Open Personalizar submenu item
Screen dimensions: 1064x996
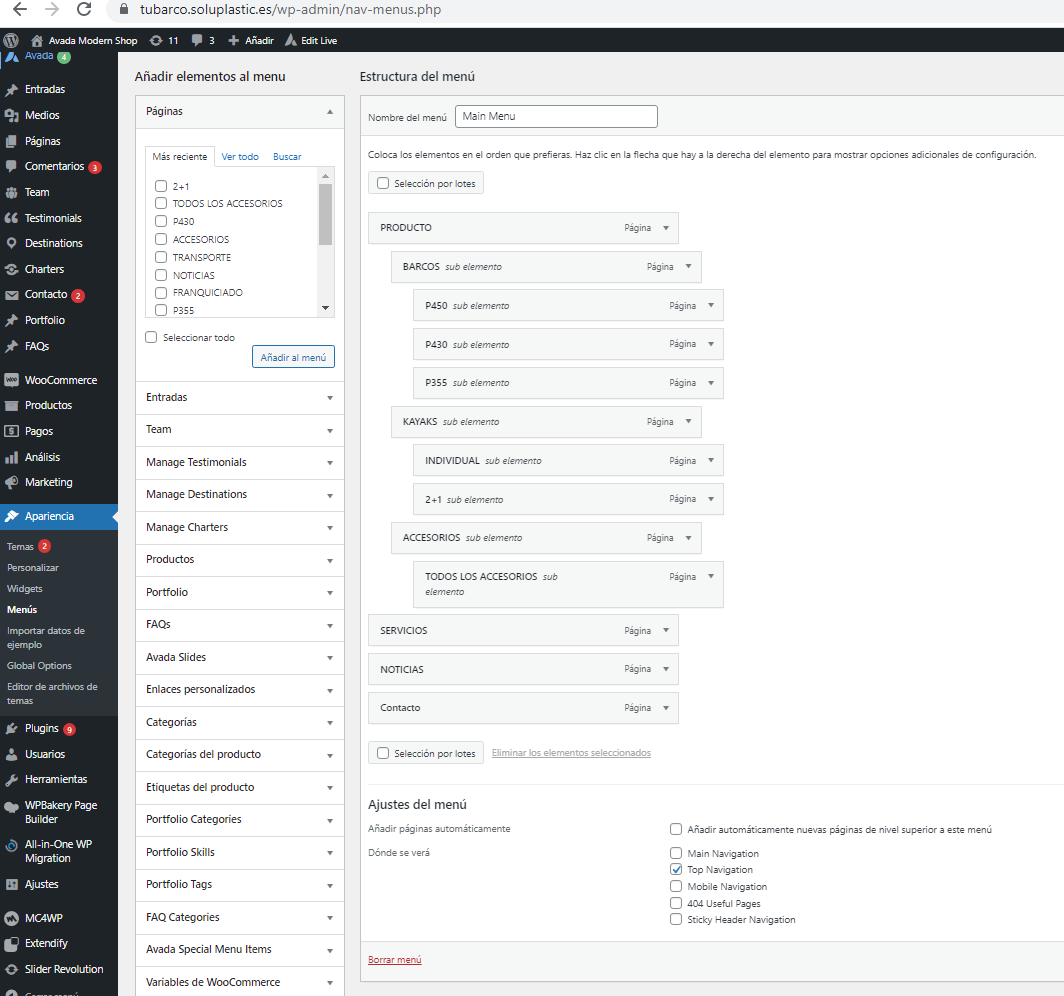pos(33,568)
